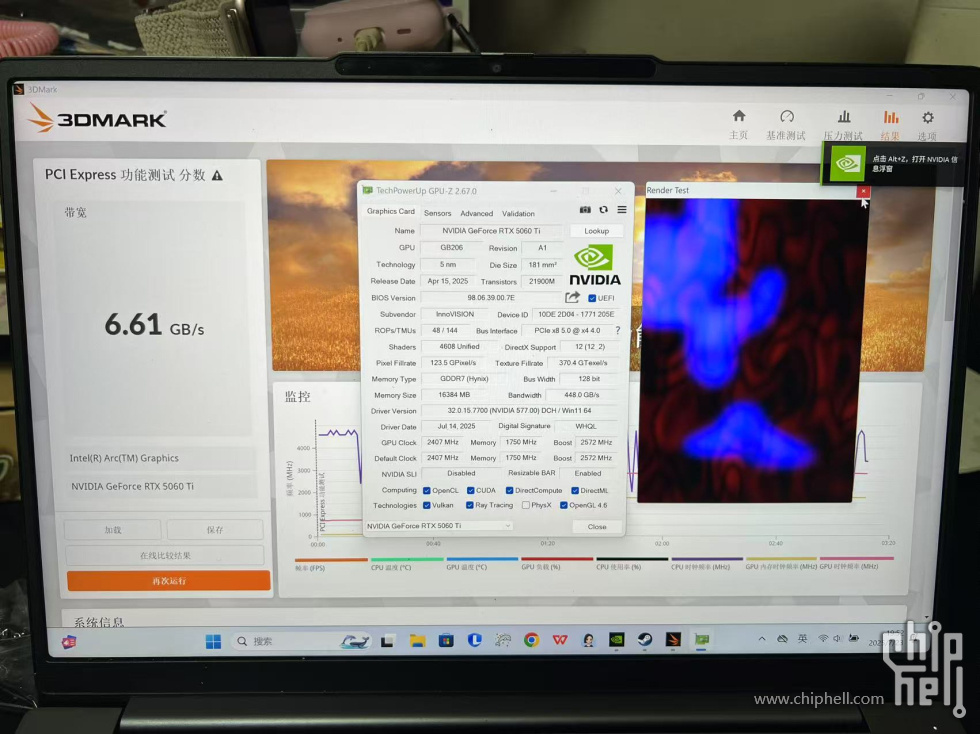980x734 pixels.
Task: Select the NVIDIA GeForce RTX 5060 Ti entry in 3DMark
Action: (x=161, y=486)
